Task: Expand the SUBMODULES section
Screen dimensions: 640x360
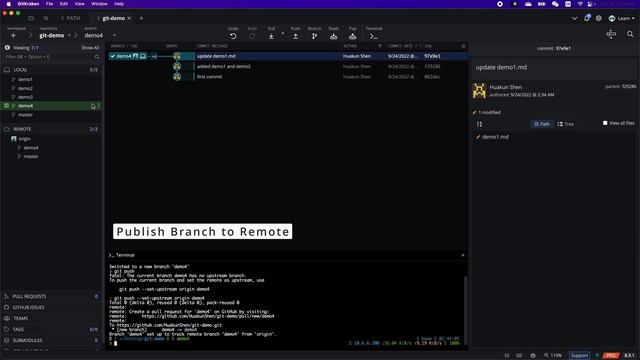Action: pyautogui.click(x=51, y=340)
